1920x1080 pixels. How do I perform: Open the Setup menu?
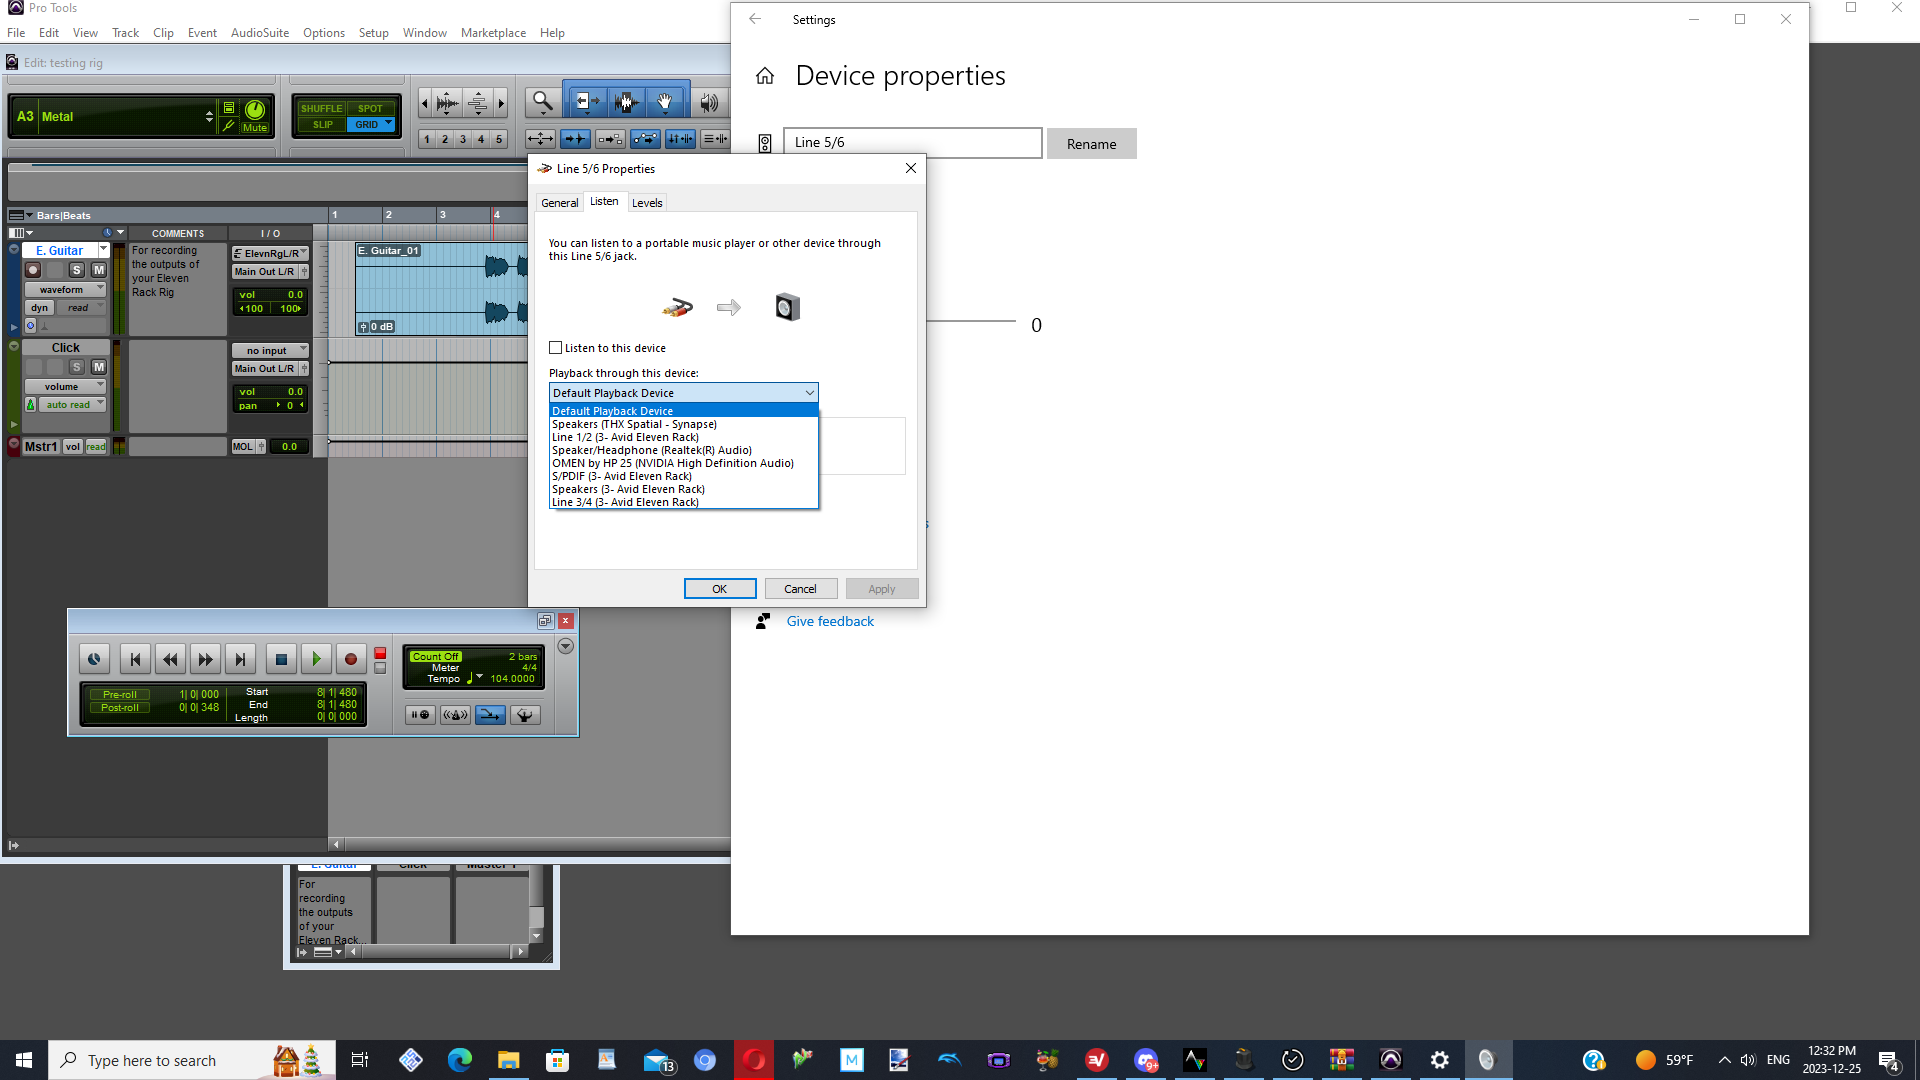click(x=373, y=33)
